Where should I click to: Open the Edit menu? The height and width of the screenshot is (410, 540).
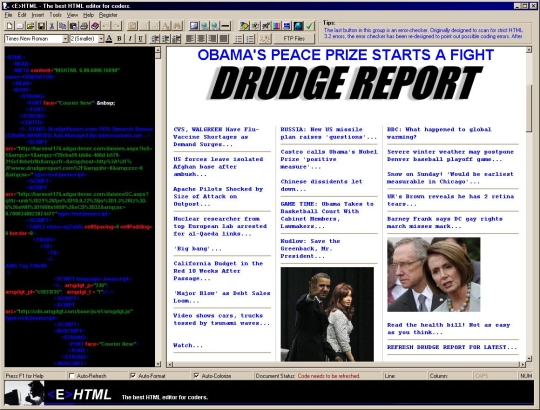click(x=22, y=15)
